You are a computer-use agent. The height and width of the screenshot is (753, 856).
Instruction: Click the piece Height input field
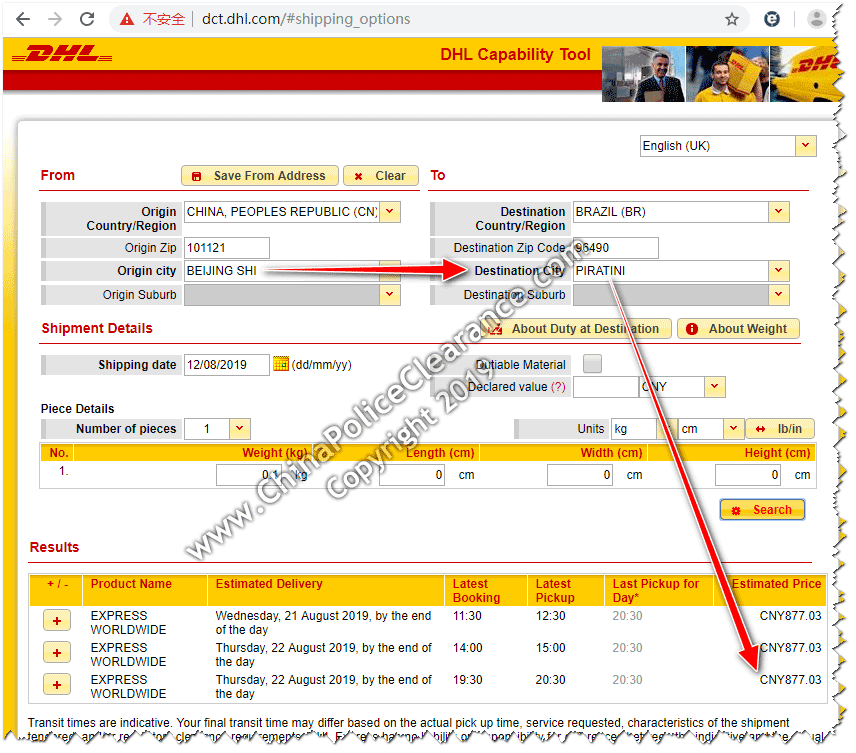(748, 475)
